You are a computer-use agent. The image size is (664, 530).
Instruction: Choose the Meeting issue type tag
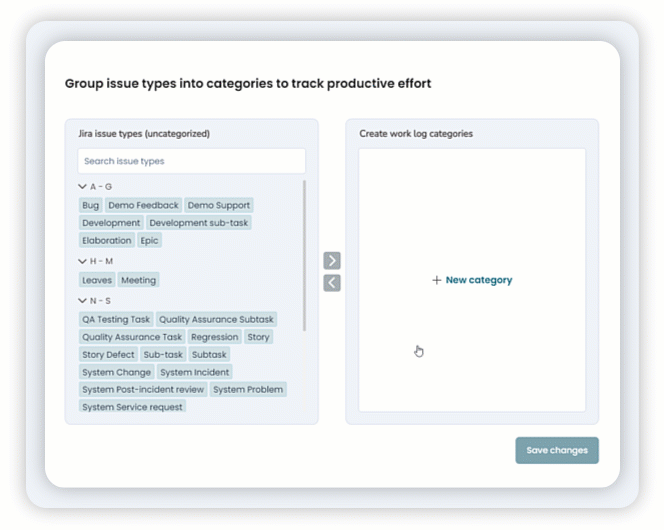coord(138,280)
